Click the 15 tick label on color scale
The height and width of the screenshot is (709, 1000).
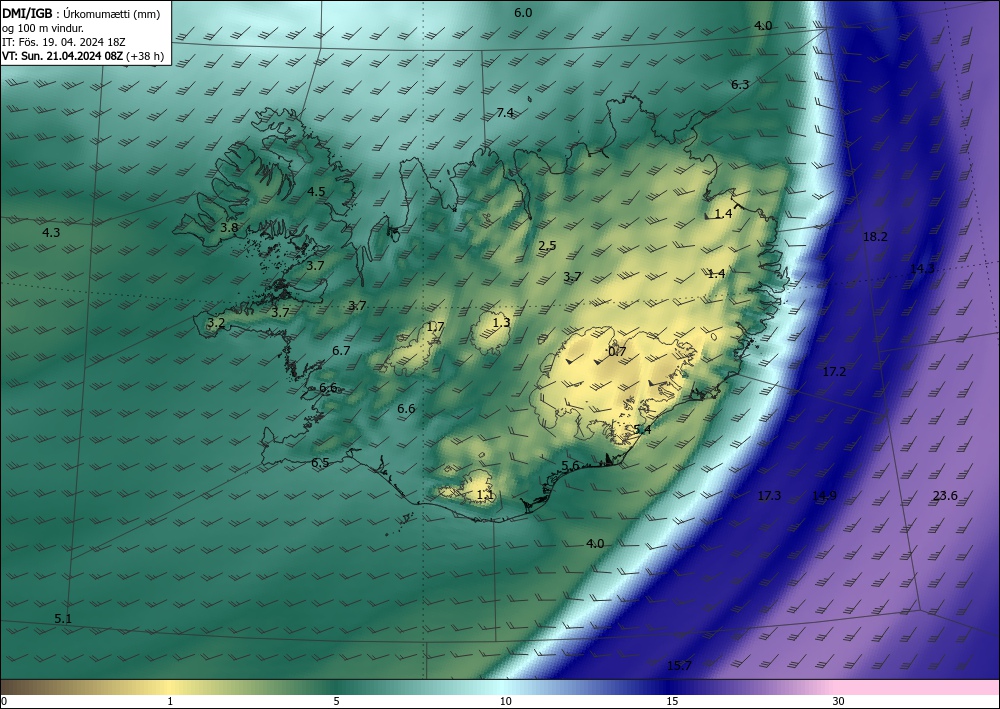point(672,701)
